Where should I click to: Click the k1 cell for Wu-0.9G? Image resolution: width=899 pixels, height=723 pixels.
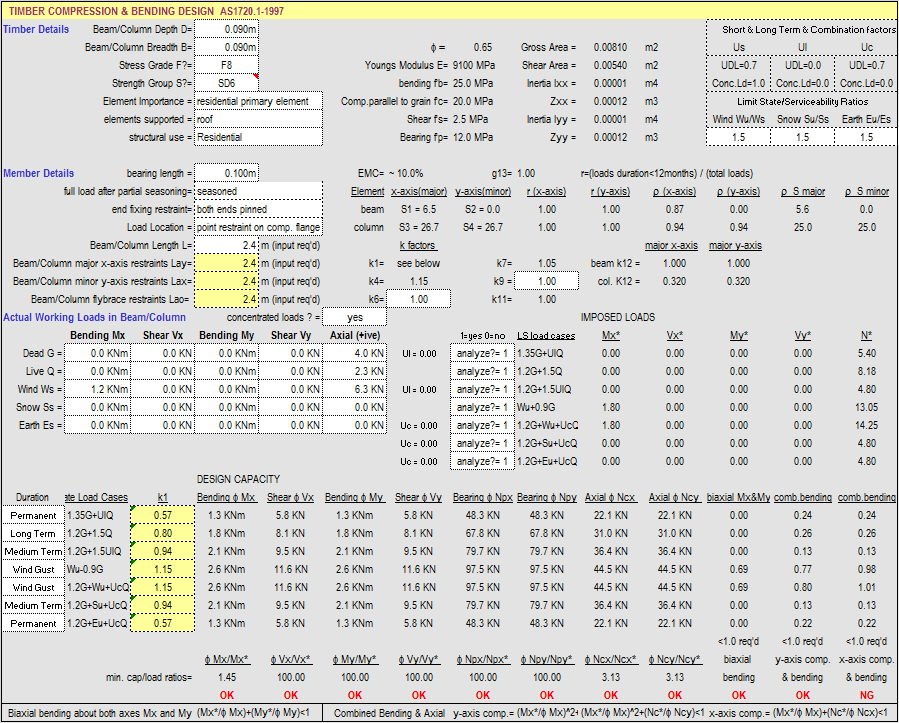[x=163, y=569]
